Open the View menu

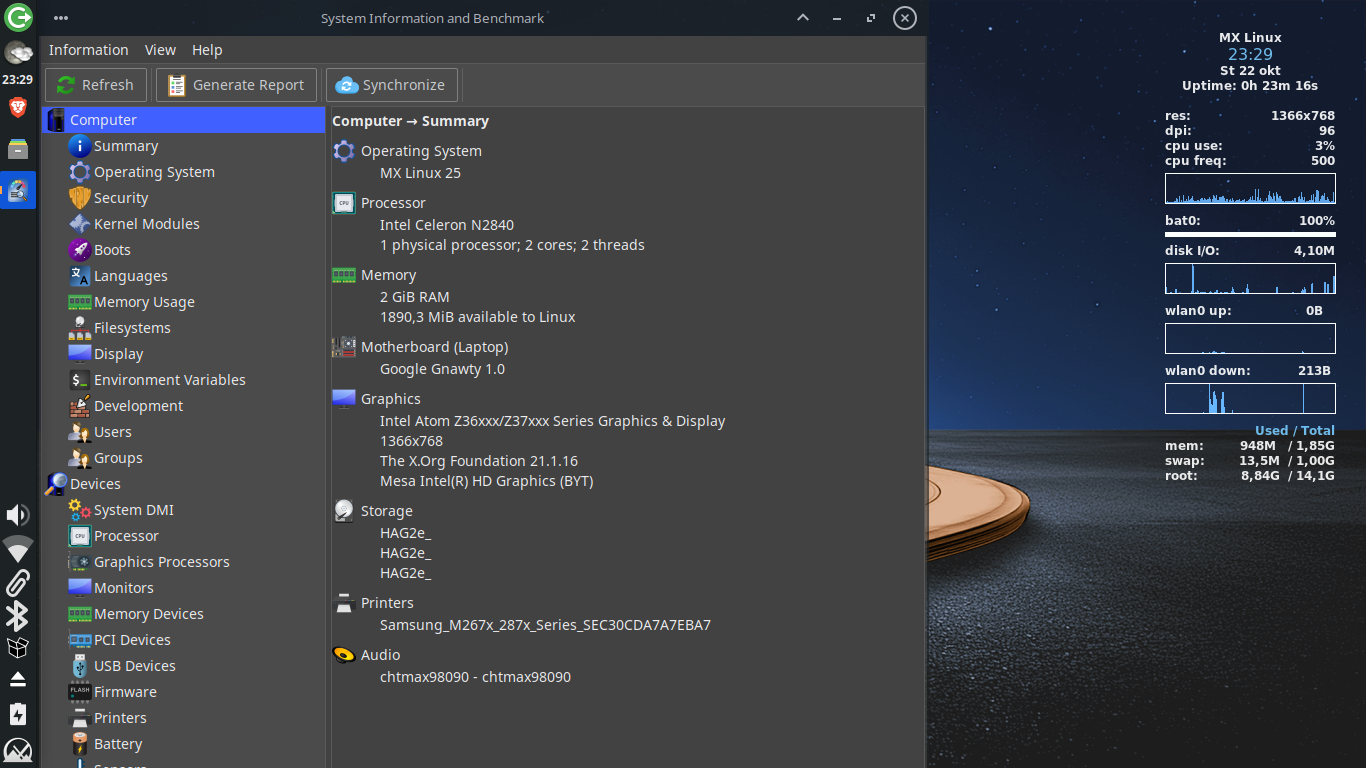pos(160,50)
